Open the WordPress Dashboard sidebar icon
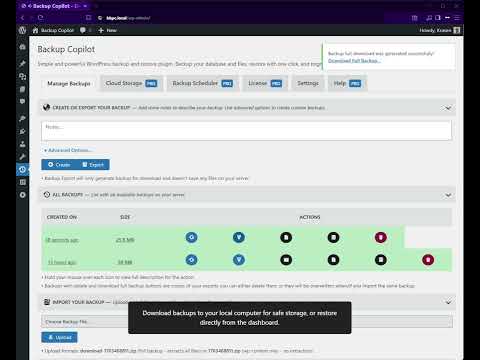Screen dimensions: 480x360 tap(22, 47)
